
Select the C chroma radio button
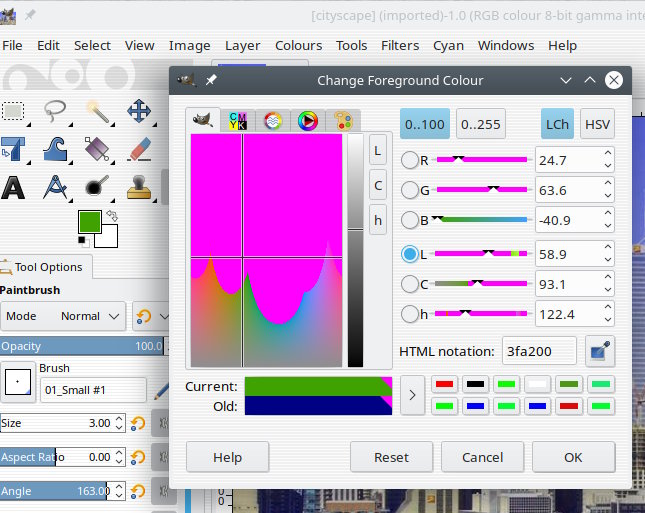coord(410,284)
